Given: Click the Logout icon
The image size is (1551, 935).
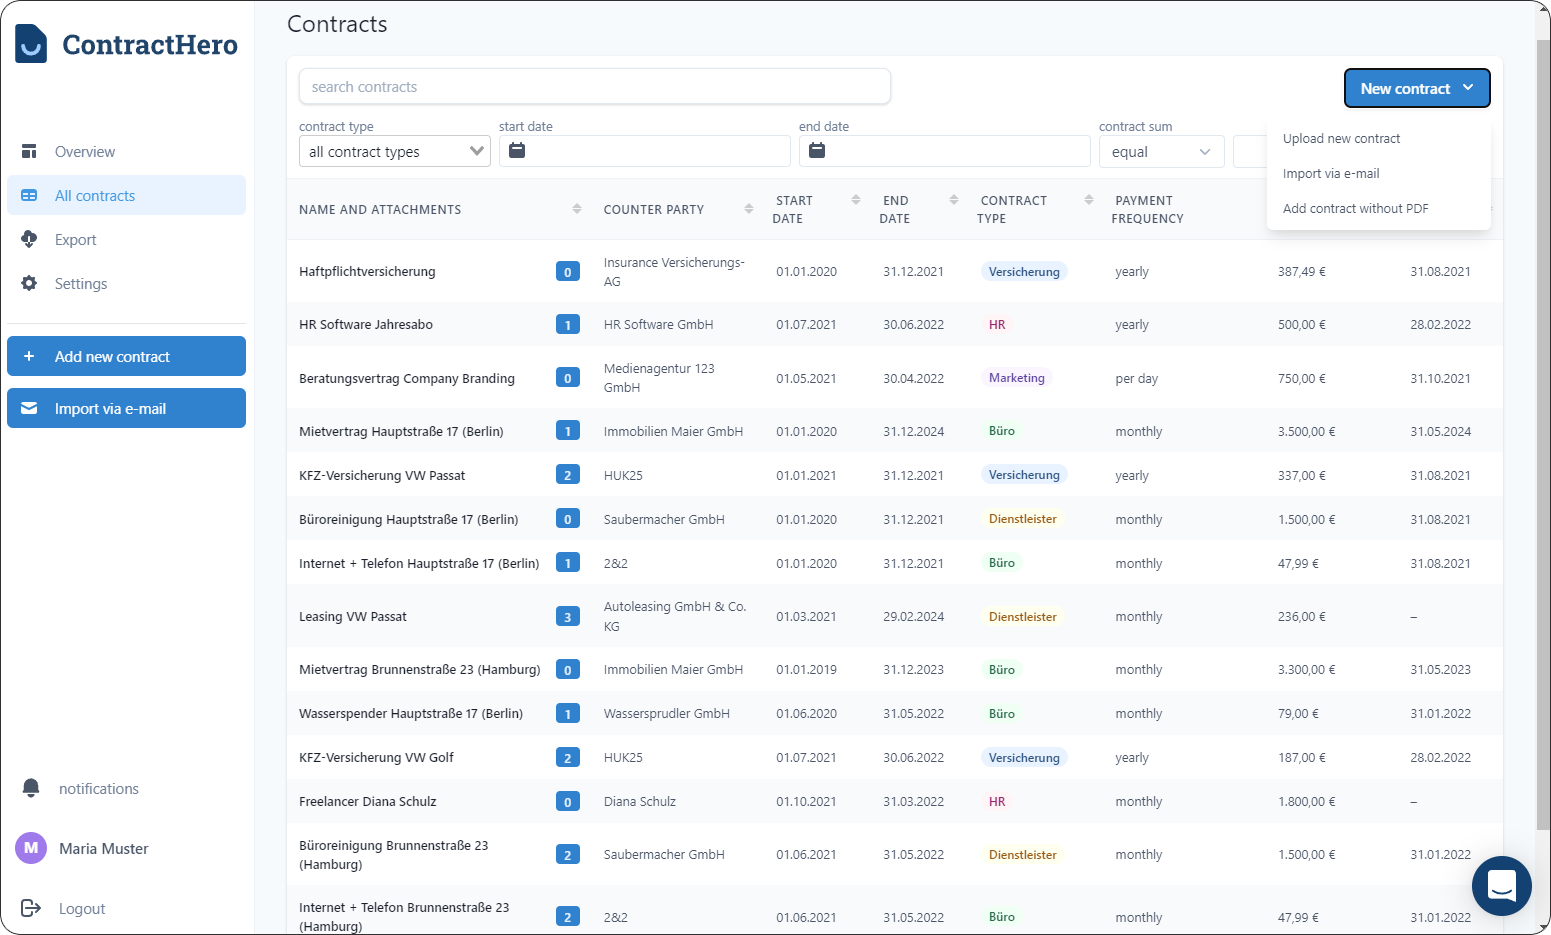Looking at the screenshot, I should pos(30,908).
